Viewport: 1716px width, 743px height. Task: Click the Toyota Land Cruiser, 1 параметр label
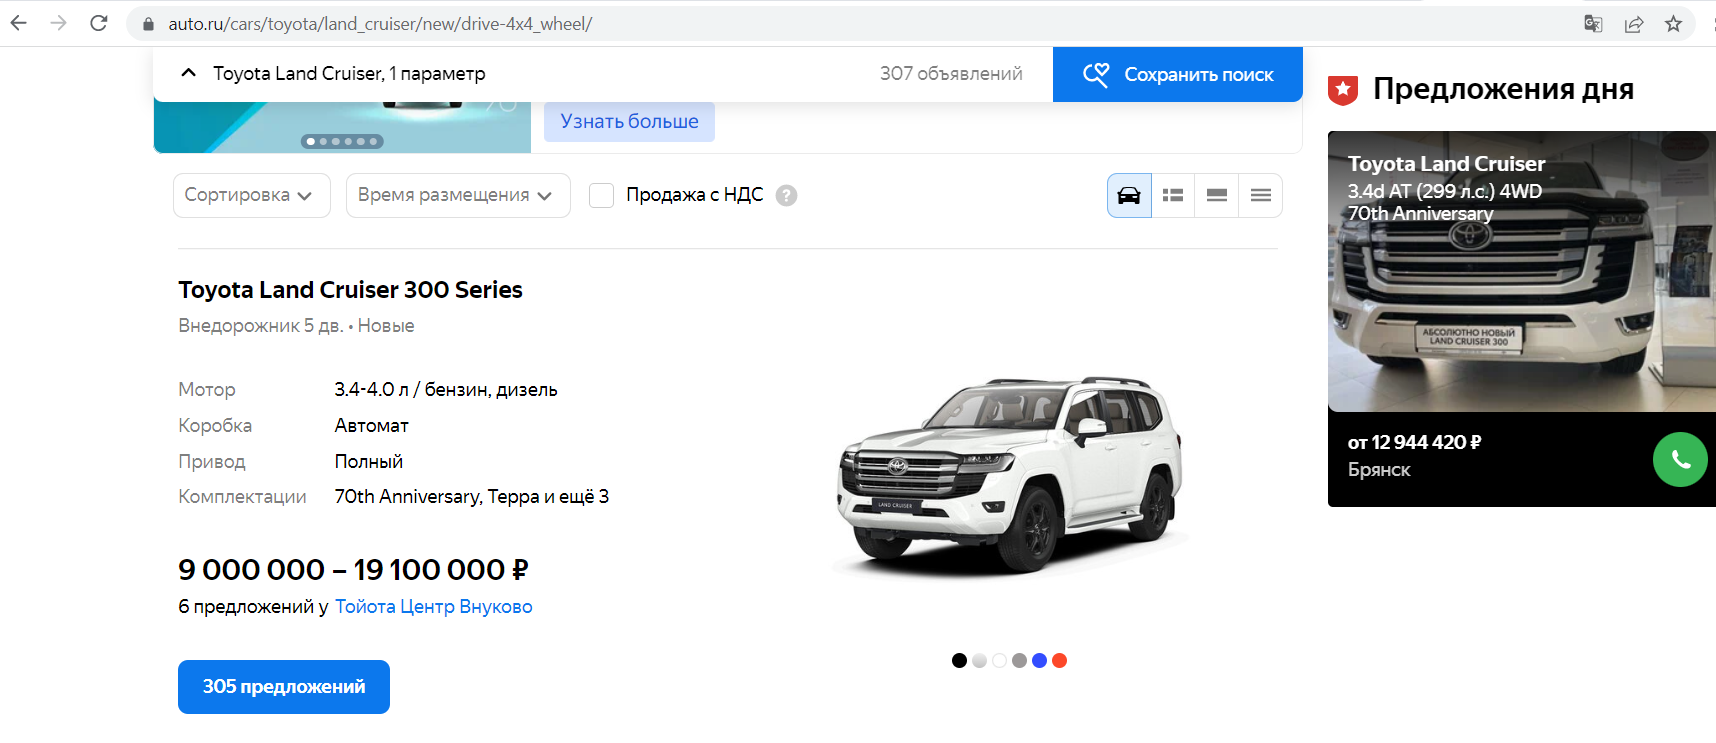pos(349,74)
